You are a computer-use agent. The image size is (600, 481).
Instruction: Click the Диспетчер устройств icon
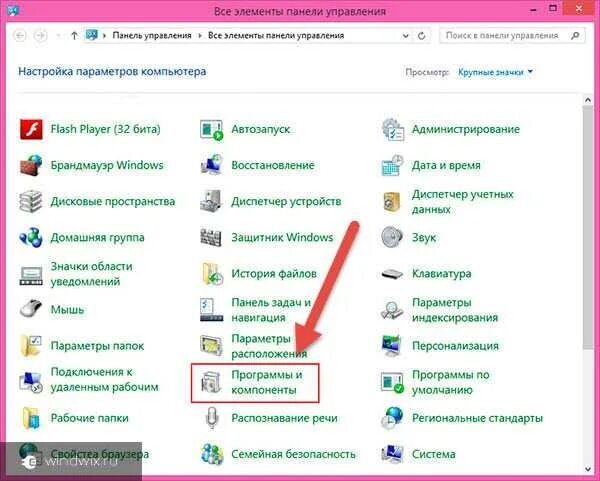click(212, 201)
